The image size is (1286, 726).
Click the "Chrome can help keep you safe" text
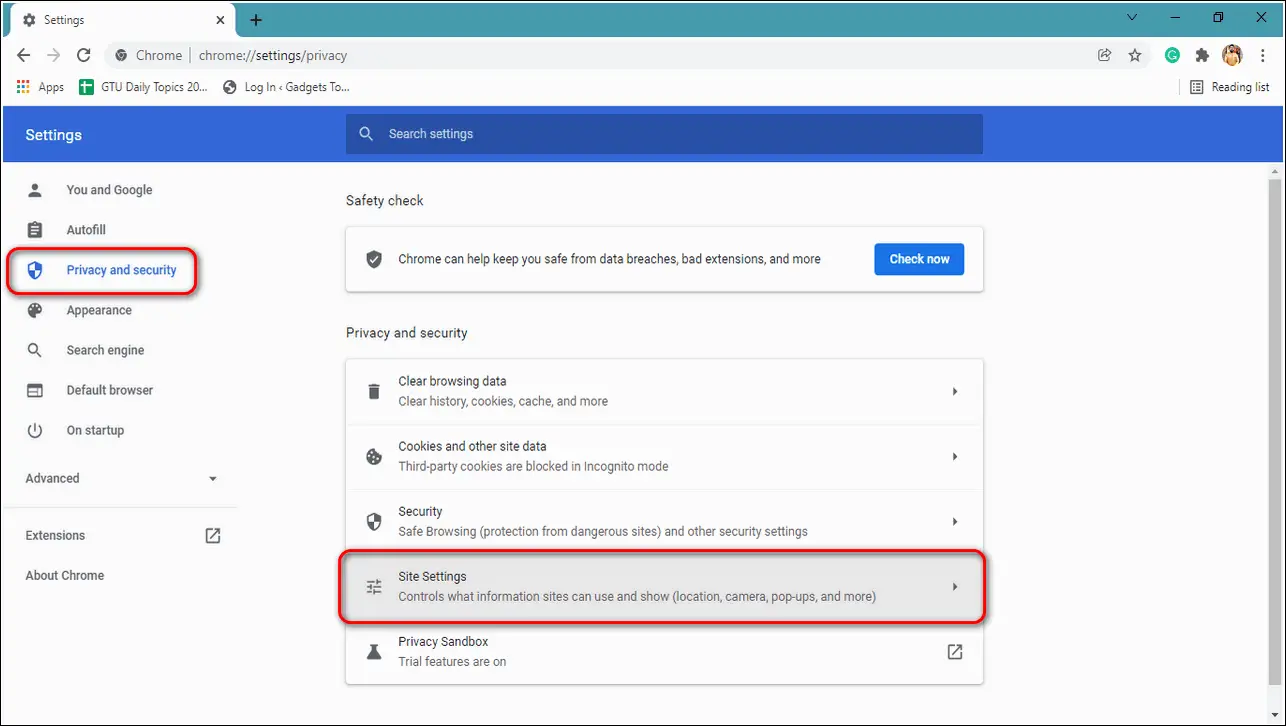609,259
